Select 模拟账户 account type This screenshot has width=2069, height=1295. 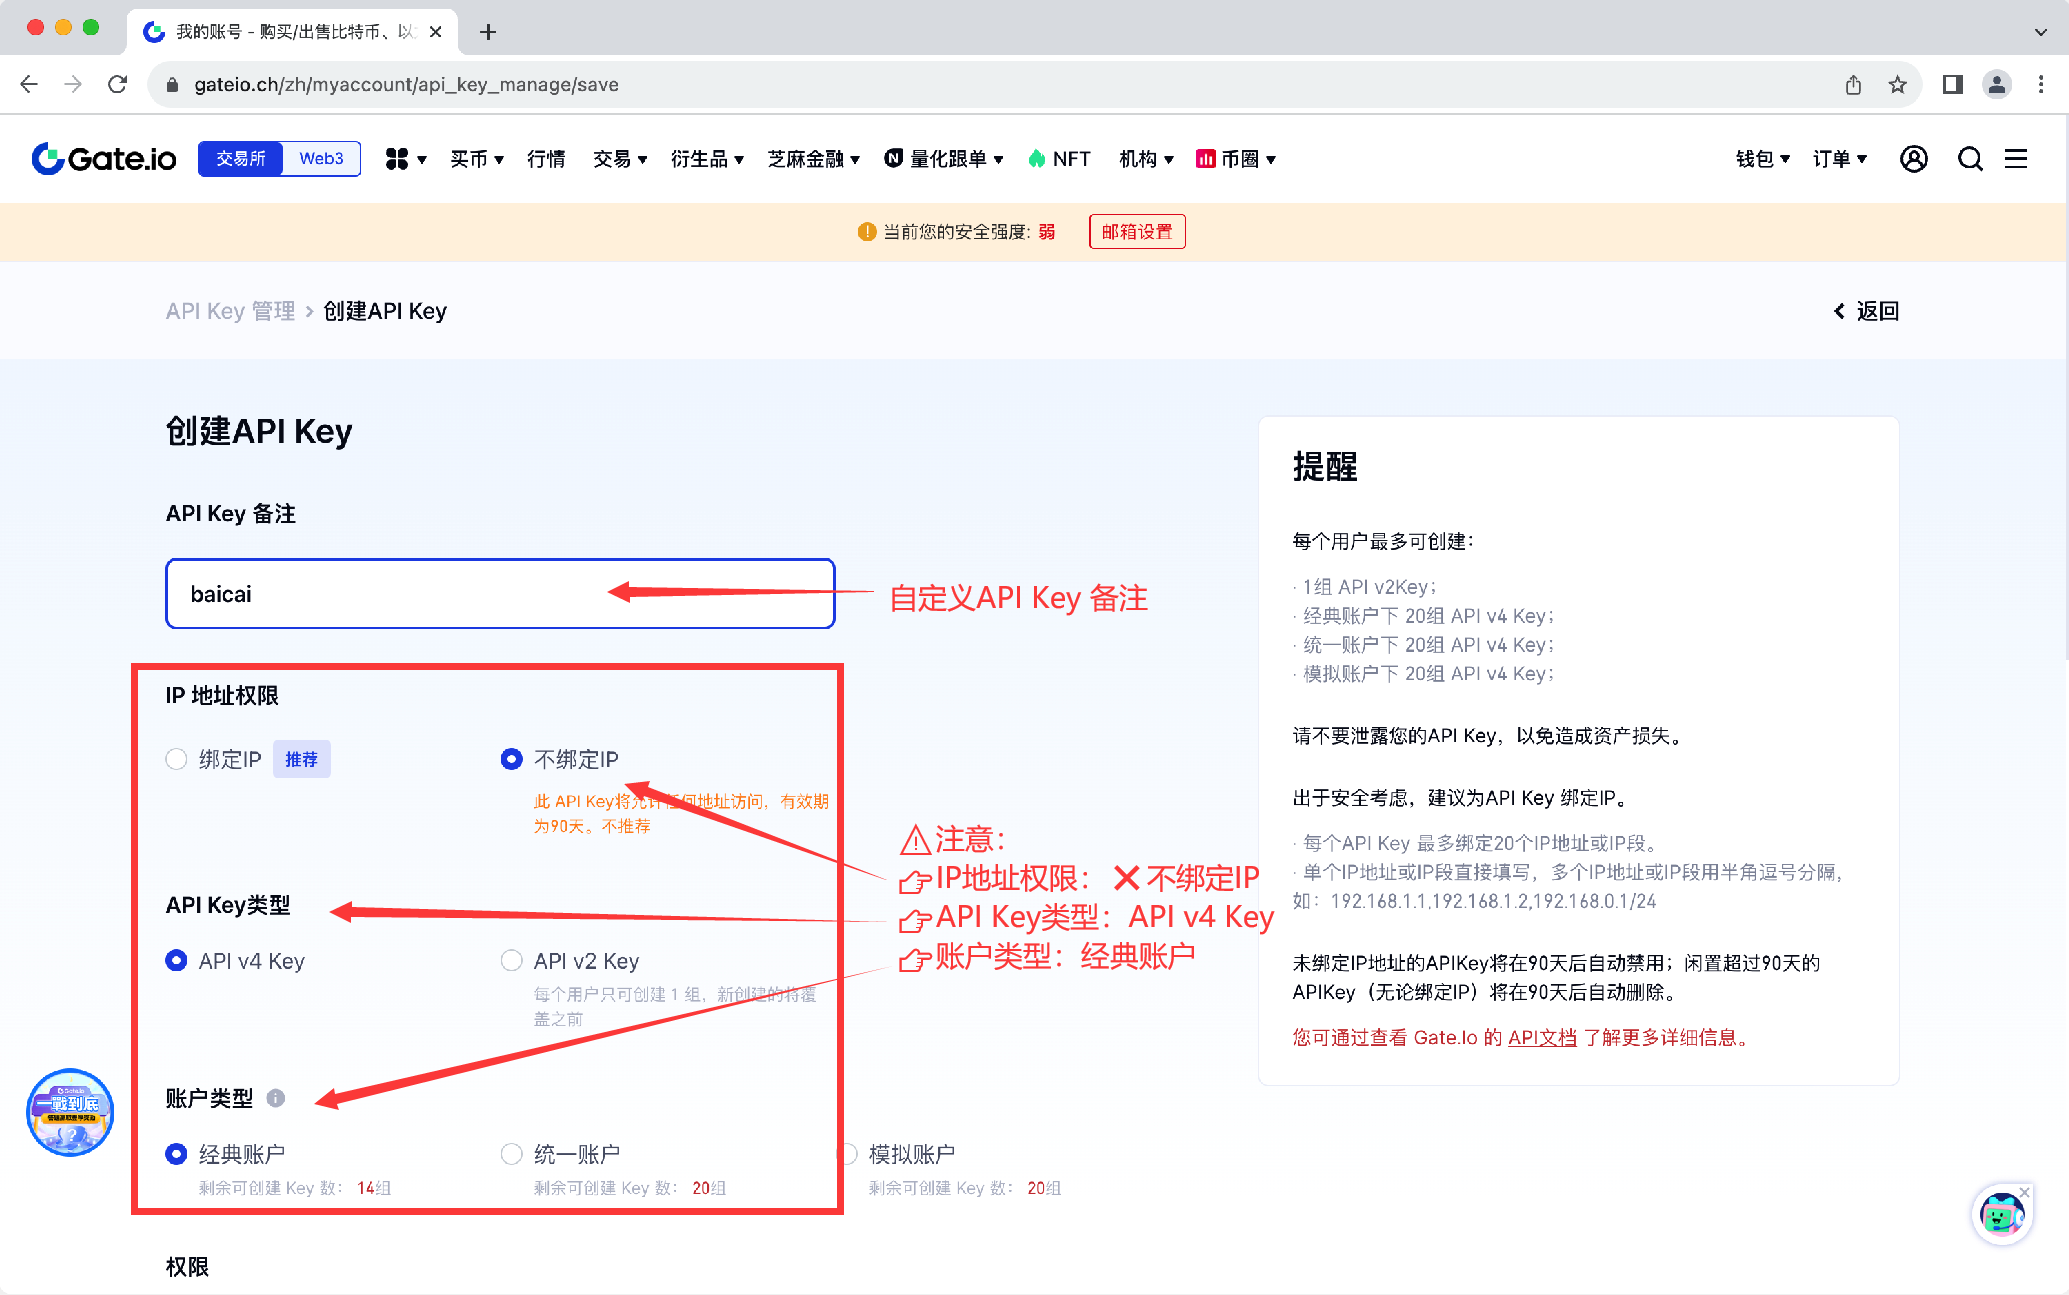tap(848, 1154)
